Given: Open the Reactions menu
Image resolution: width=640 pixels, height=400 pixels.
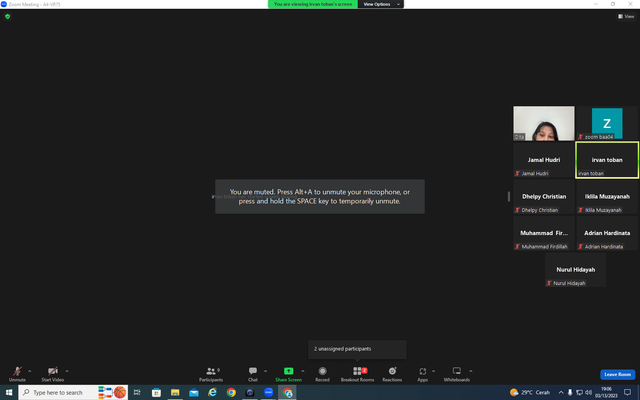Looking at the screenshot, I should (x=392, y=373).
